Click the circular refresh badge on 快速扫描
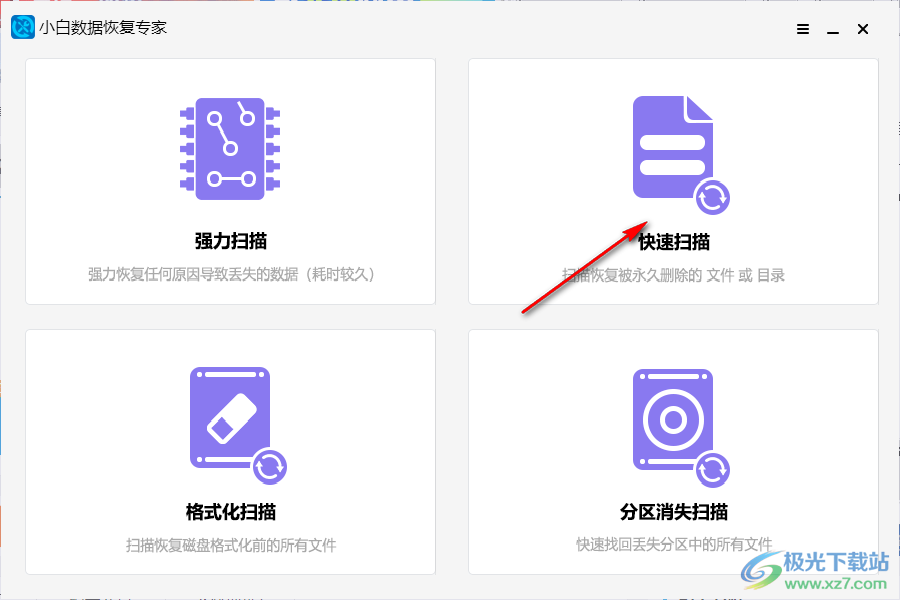Image resolution: width=900 pixels, height=600 pixels. click(712, 199)
